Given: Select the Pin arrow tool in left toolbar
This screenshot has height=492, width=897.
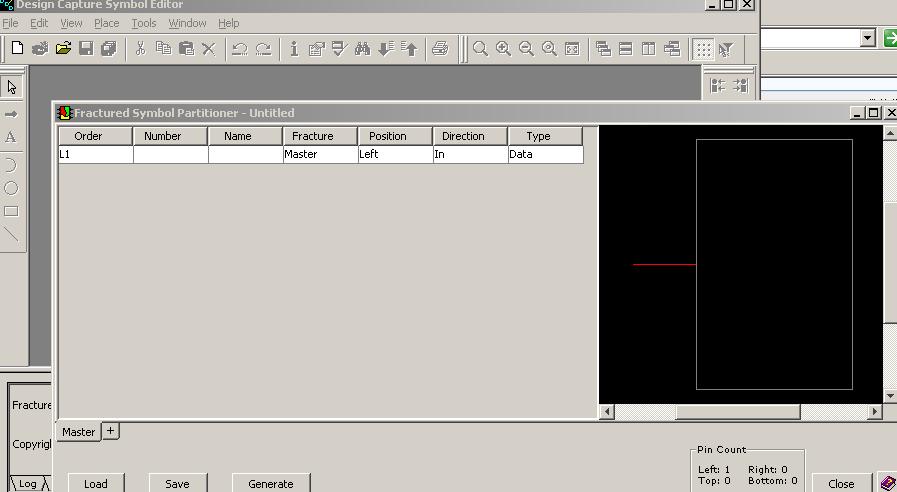Looking at the screenshot, I should 11,114.
